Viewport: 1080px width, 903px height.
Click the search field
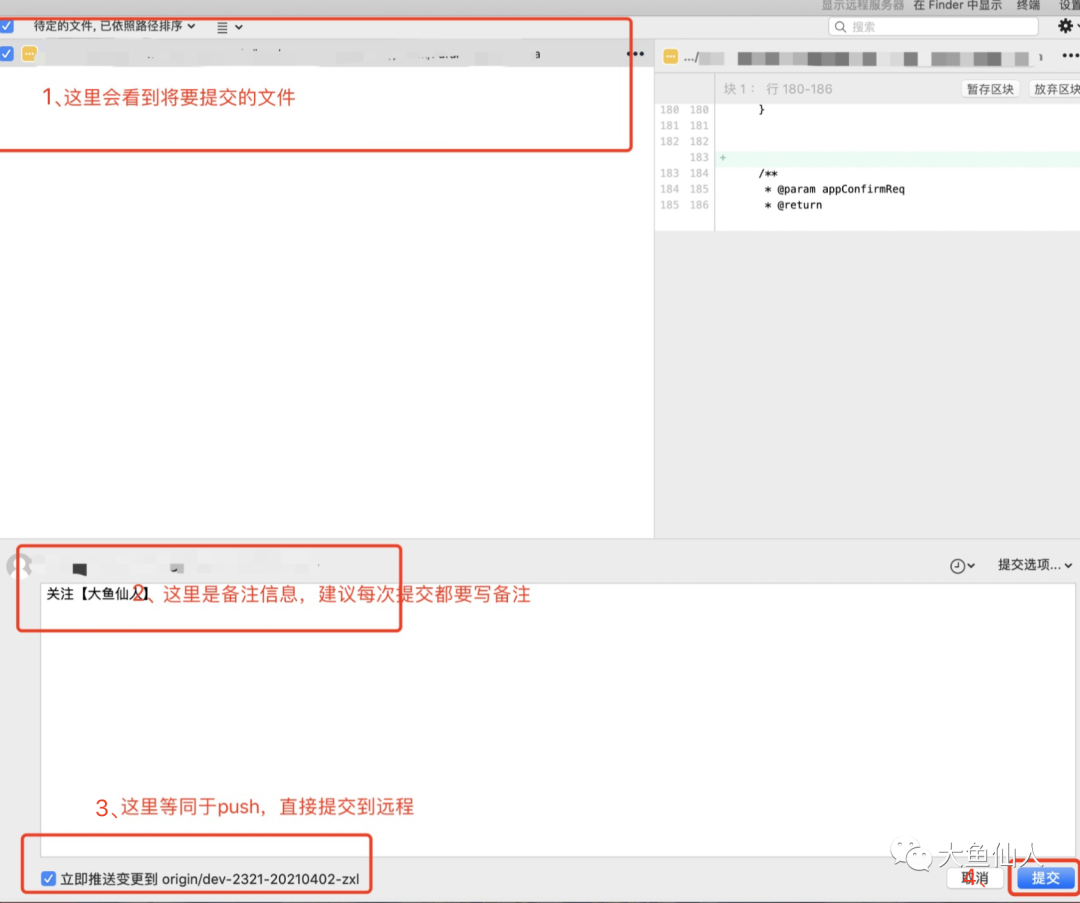click(933, 27)
